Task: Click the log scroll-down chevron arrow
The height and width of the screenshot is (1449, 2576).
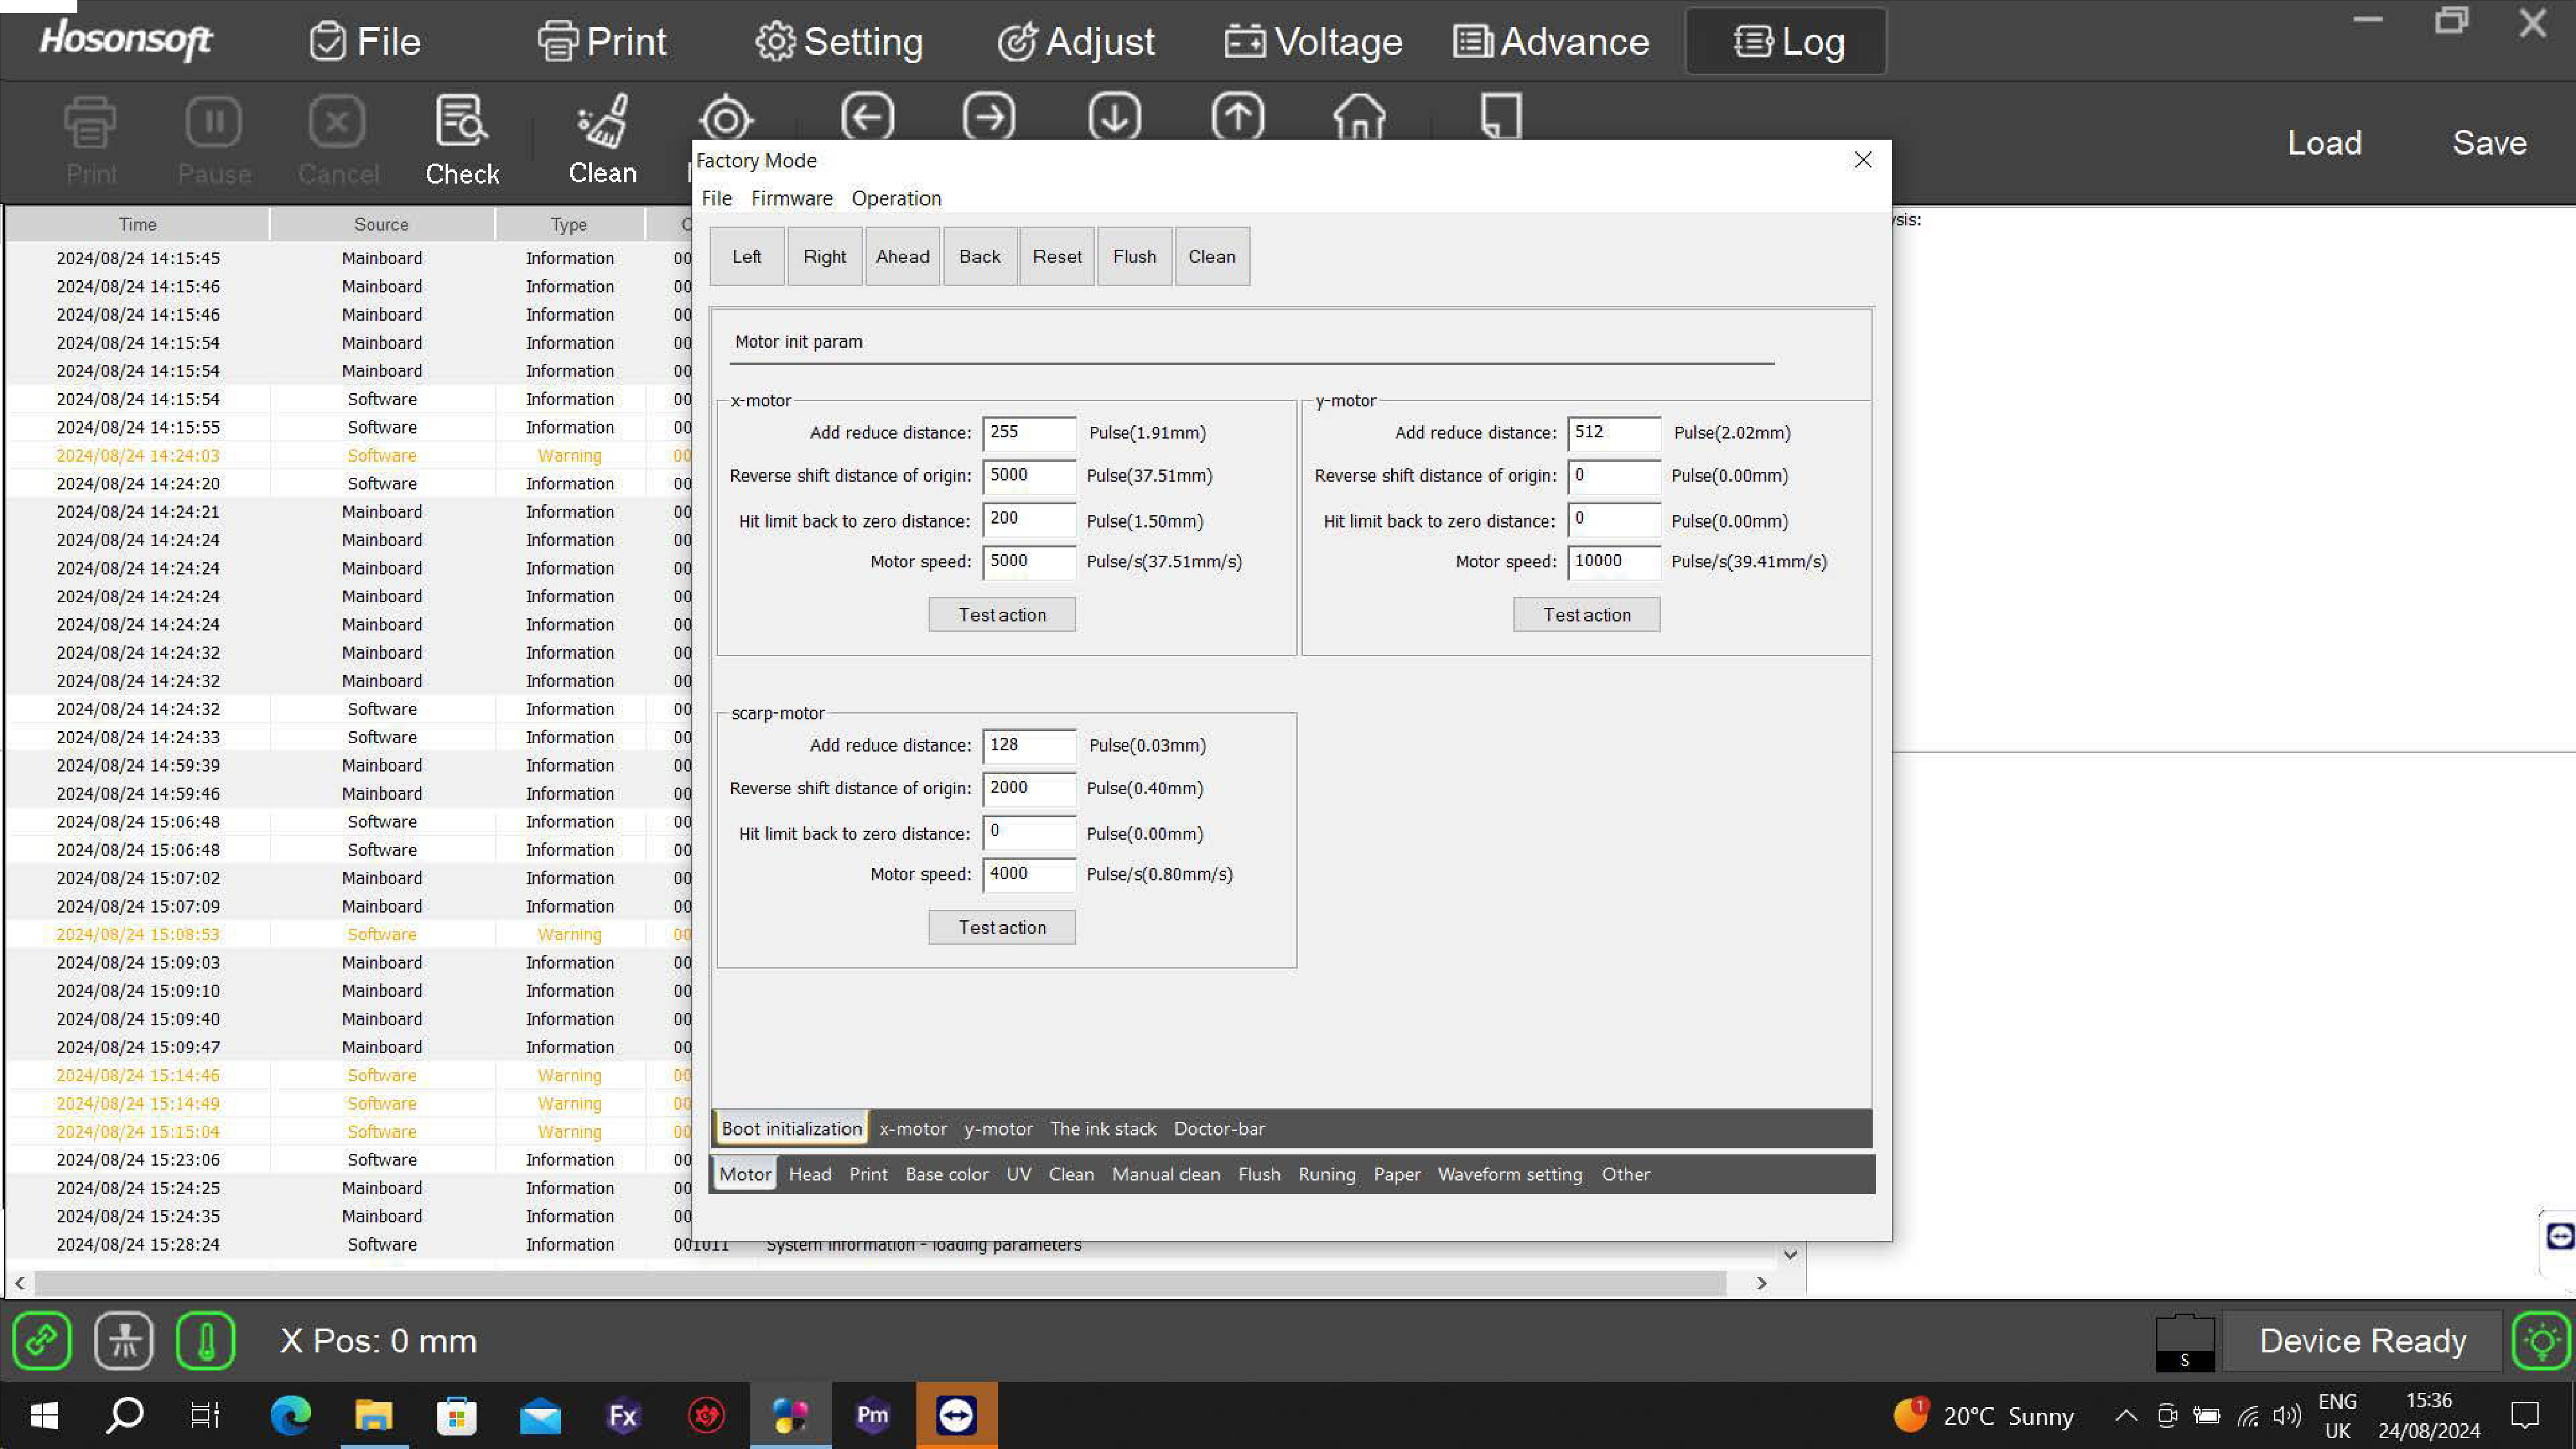Action: click(1790, 1255)
